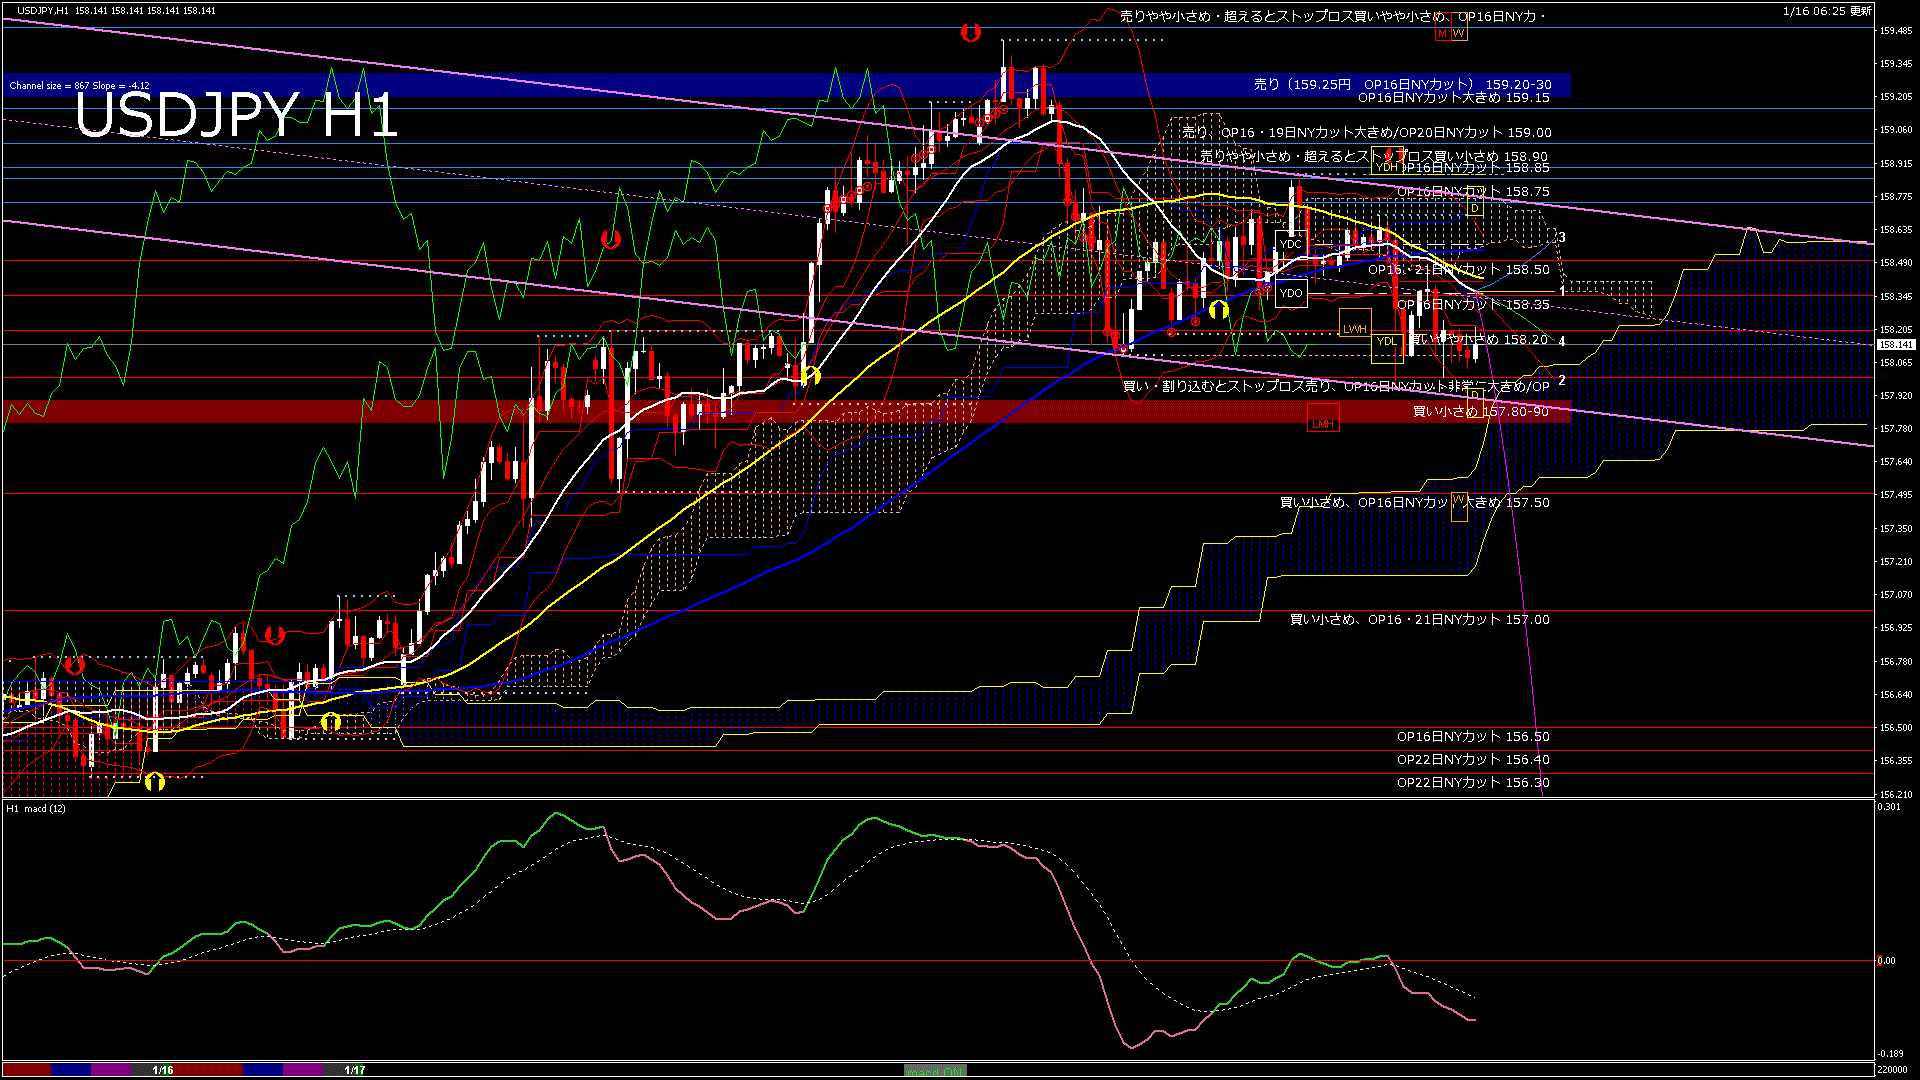Click the YDH yellow marker box

coord(1386,168)
